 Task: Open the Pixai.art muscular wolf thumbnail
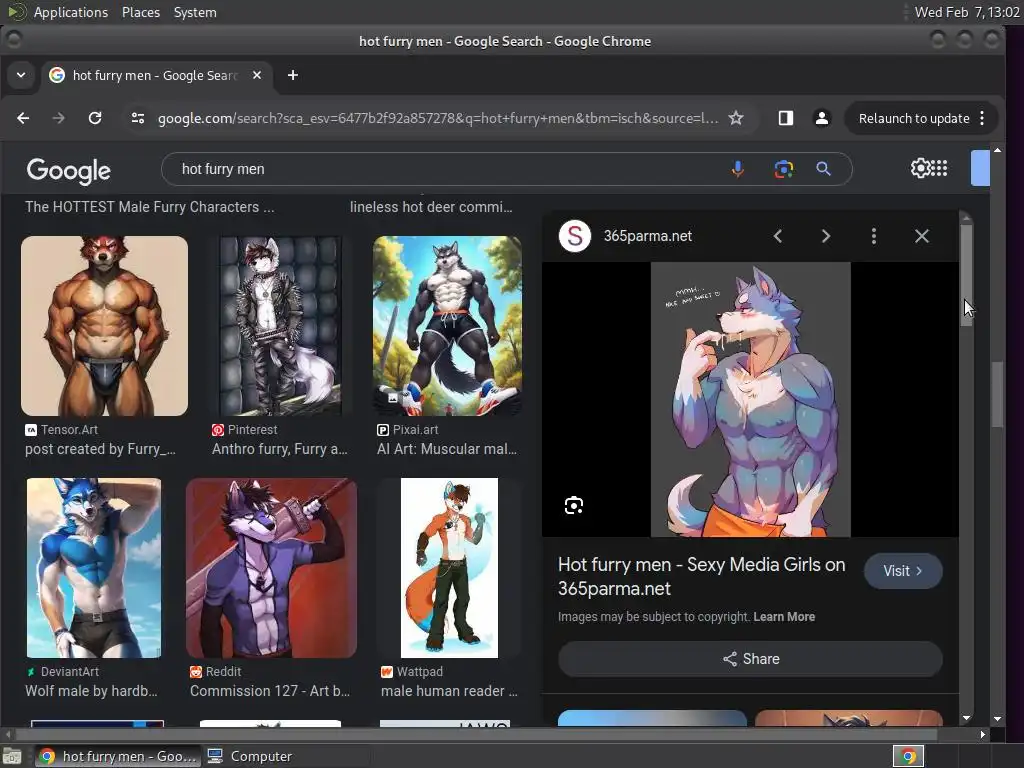coord(447,326)
